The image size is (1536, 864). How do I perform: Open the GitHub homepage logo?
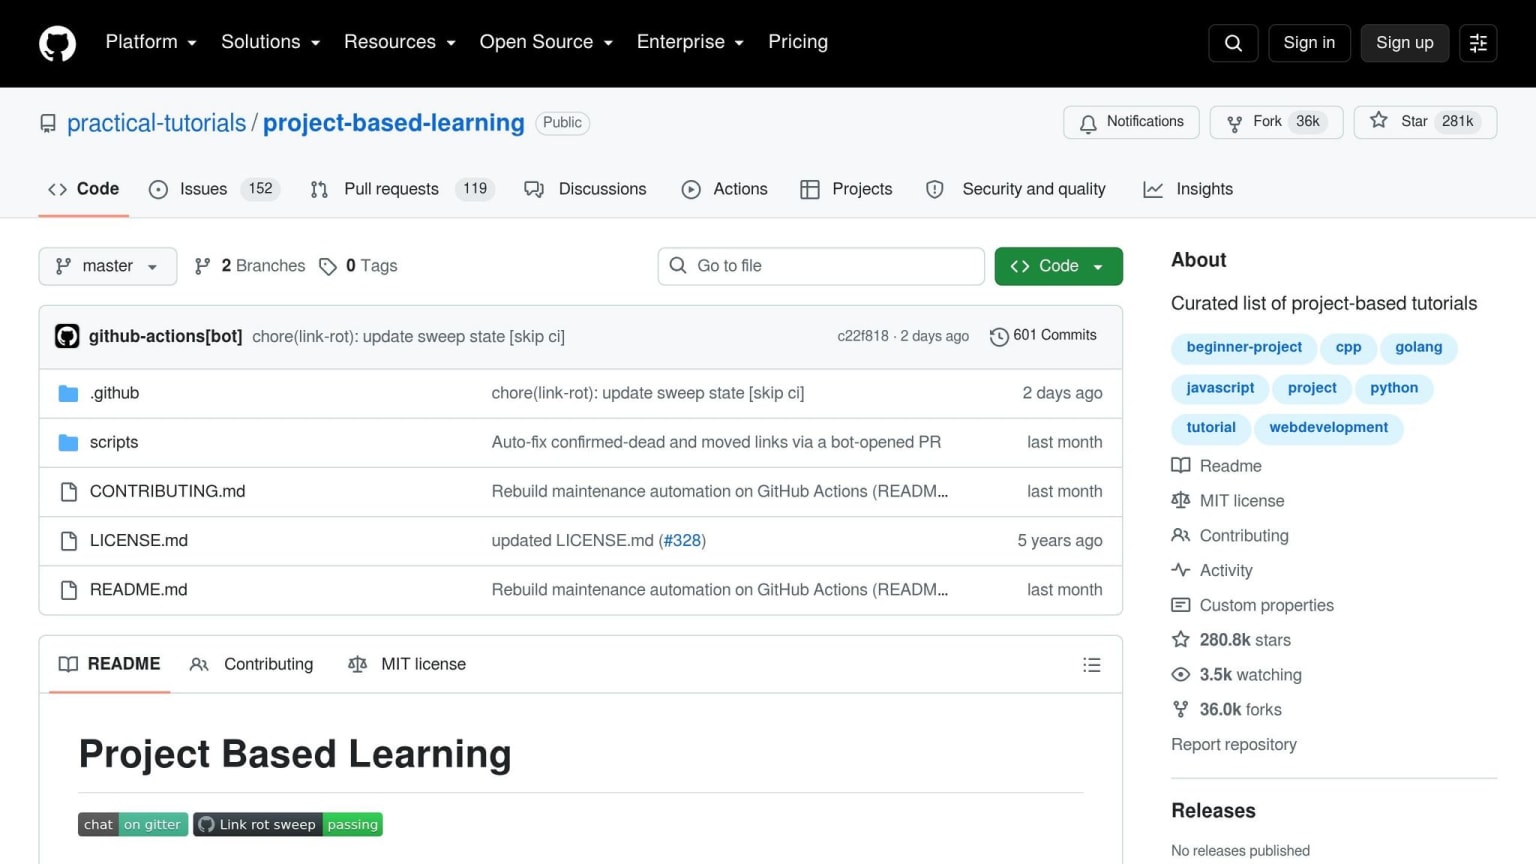(x=57, y=43)
